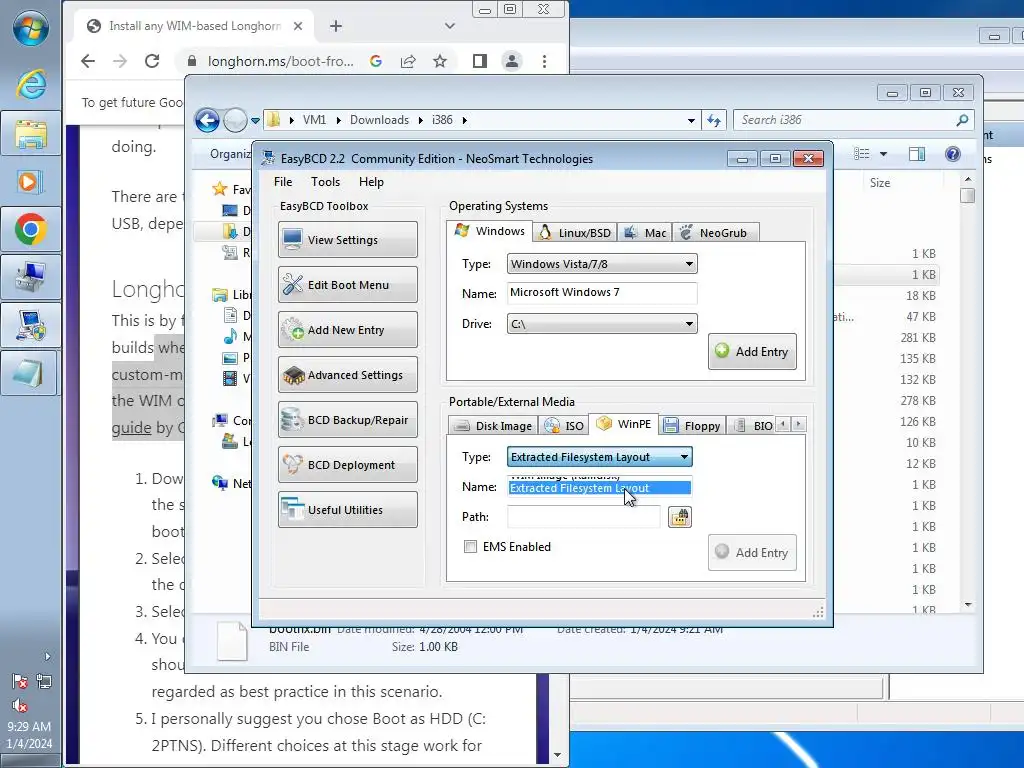The image size is (1024, 768).
Task: Select the Windows operating system tab
Action: (490, 231)
